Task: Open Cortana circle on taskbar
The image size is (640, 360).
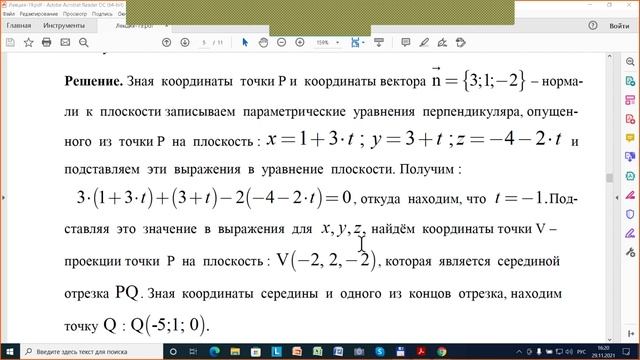Action: [173, 351]
